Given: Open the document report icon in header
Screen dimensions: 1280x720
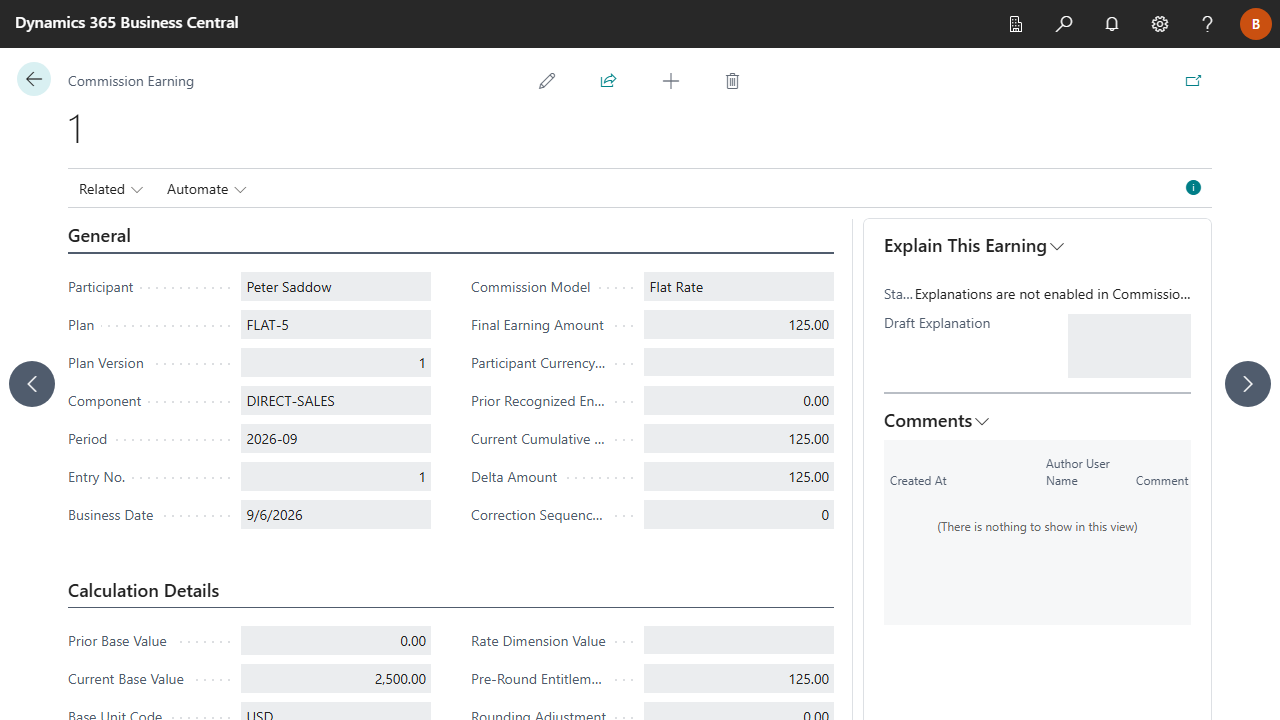Looking at the screenshot, I should tap(1016, 24).
